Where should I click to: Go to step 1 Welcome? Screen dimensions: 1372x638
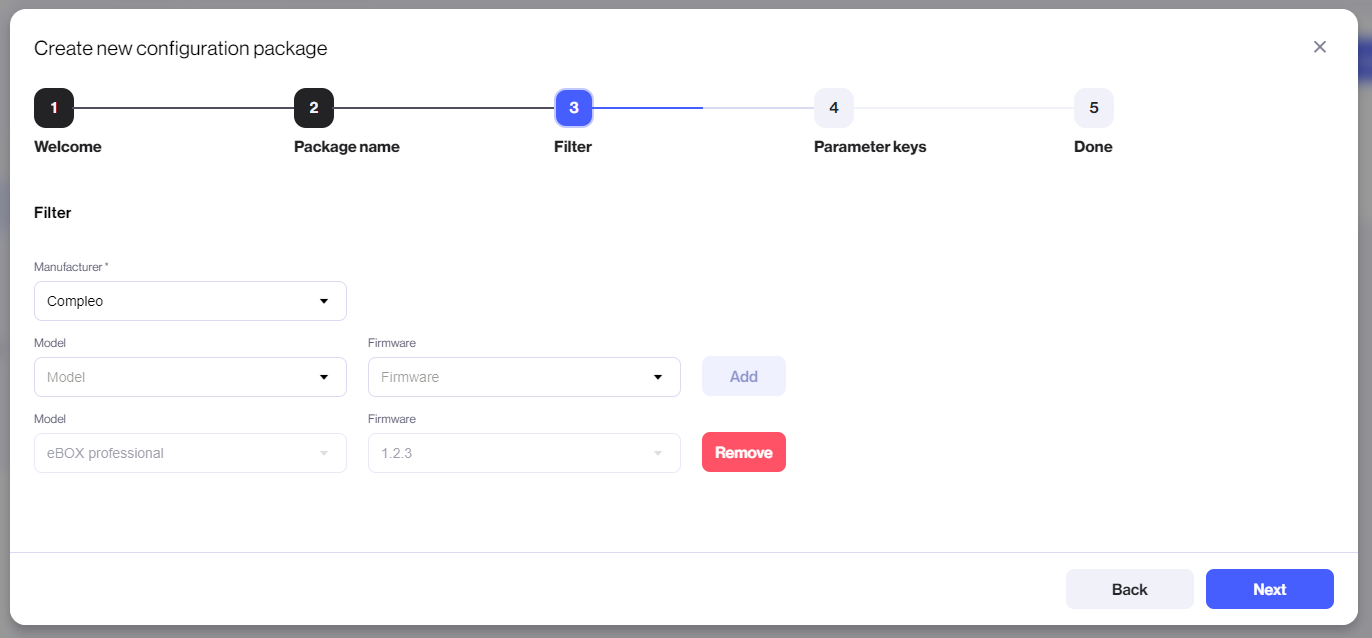[x=54, y=108]
